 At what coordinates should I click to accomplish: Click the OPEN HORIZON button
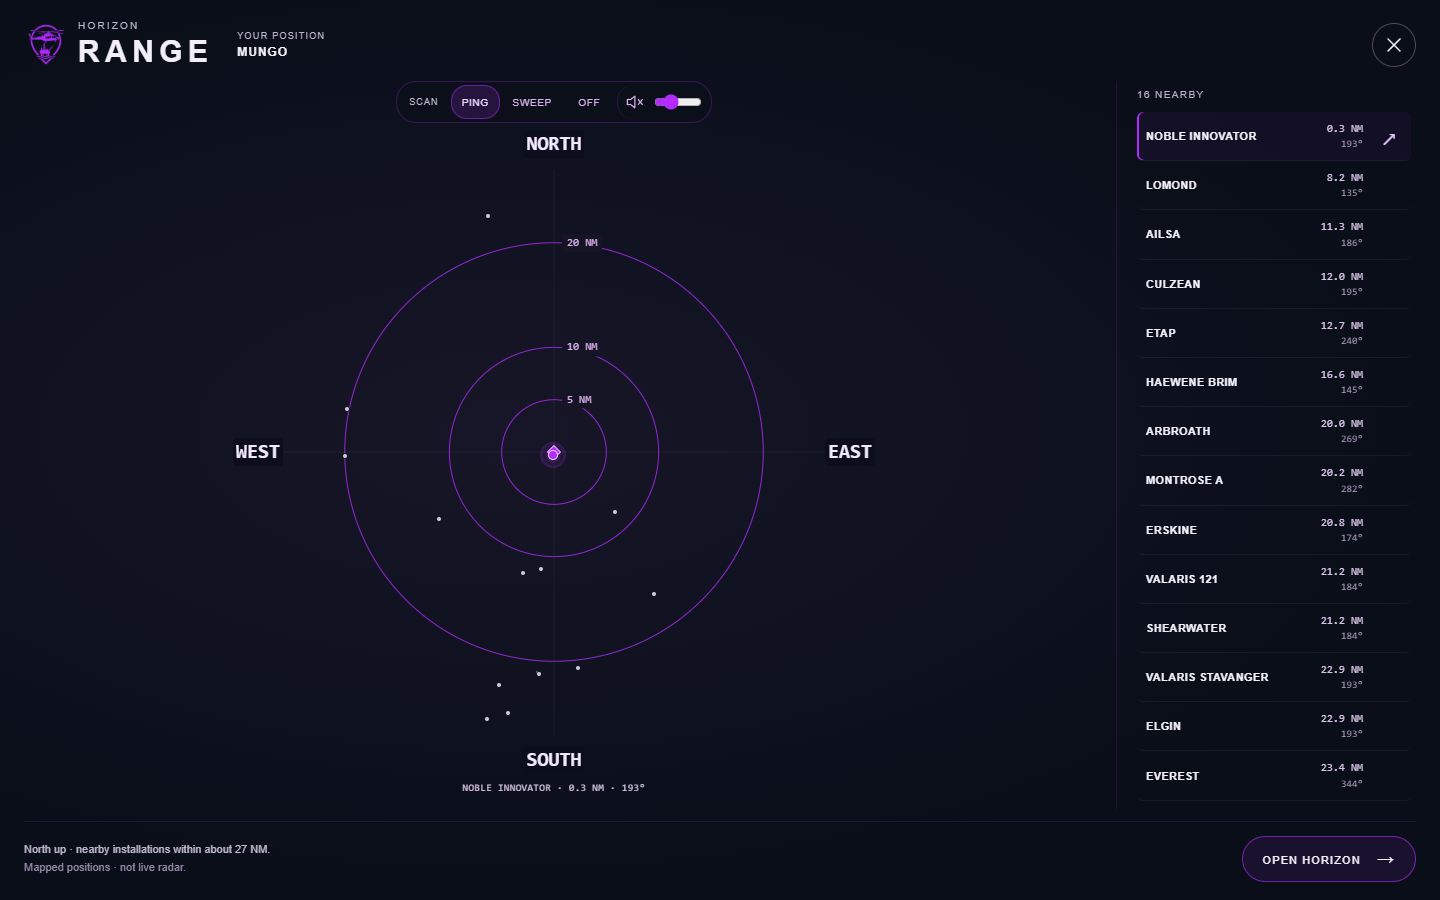tap(1328, 859)
